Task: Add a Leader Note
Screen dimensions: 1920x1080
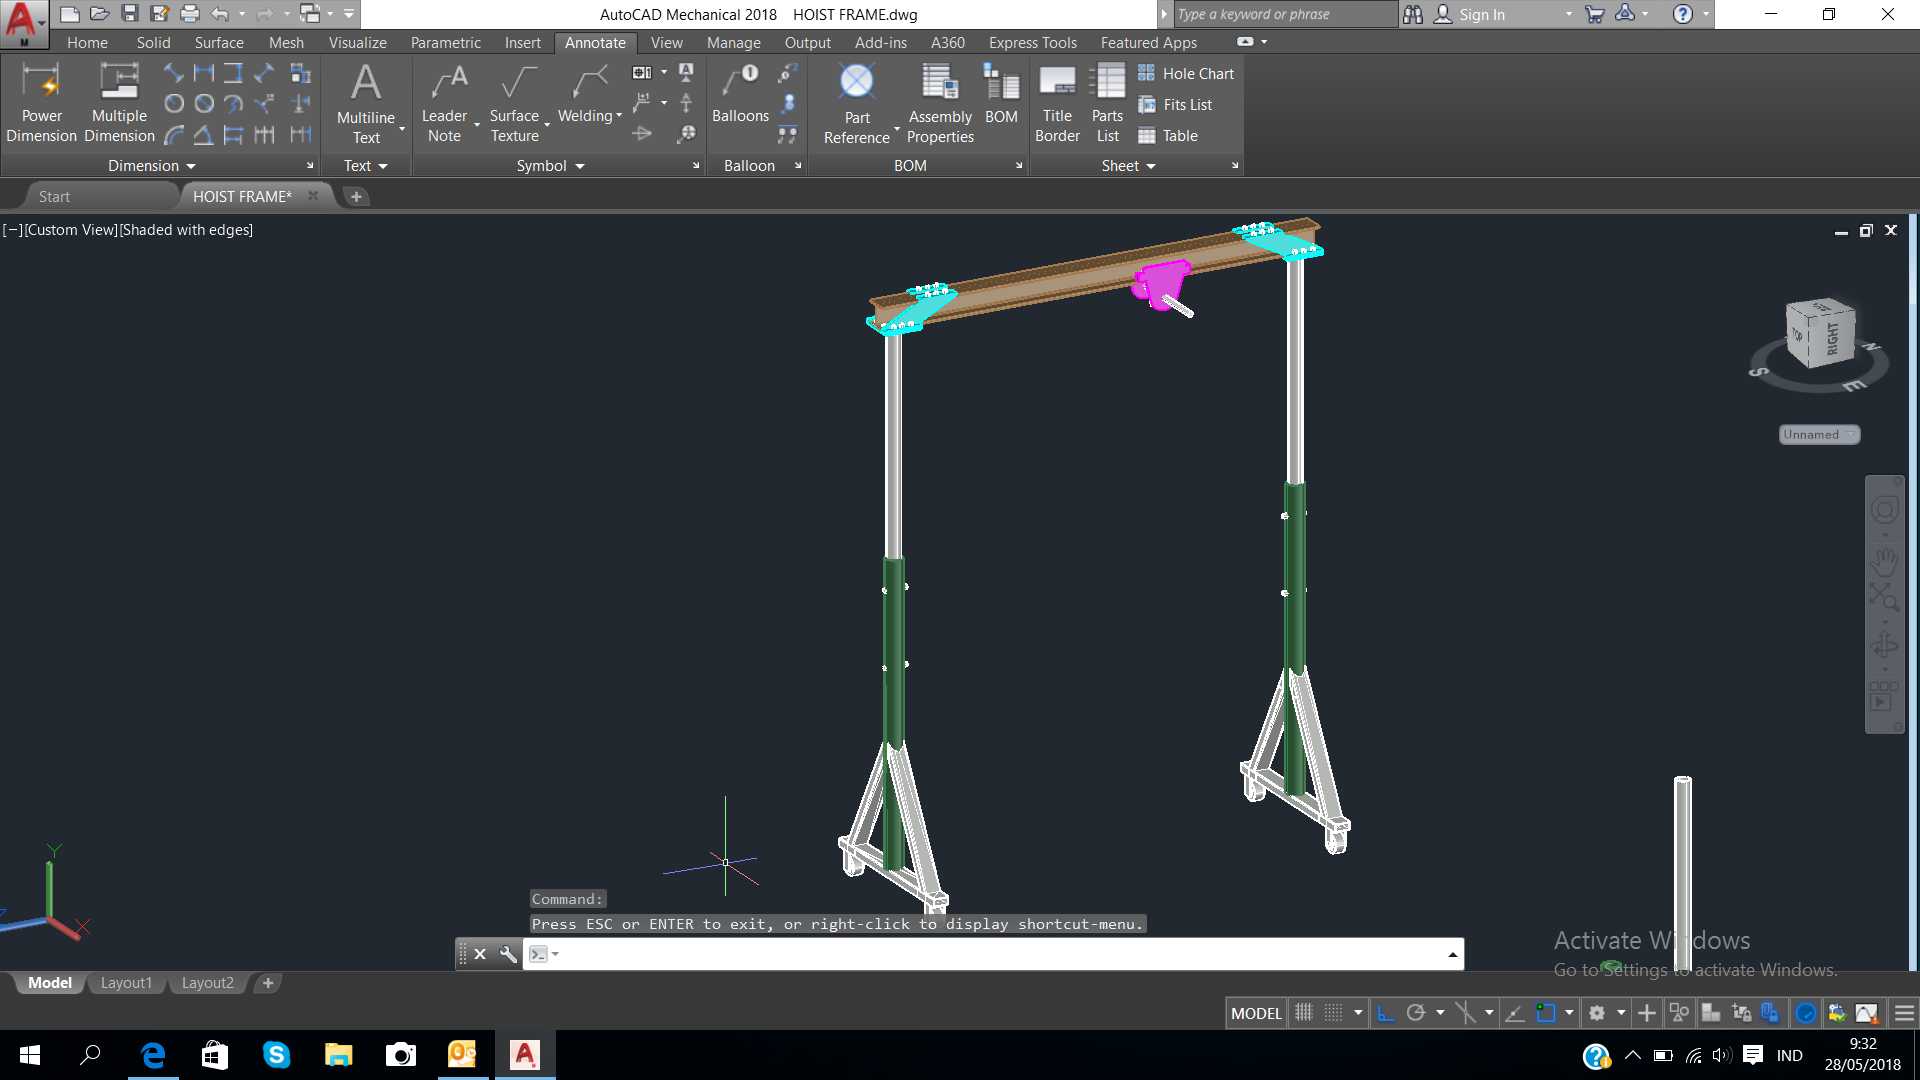Action: (444, 103)
